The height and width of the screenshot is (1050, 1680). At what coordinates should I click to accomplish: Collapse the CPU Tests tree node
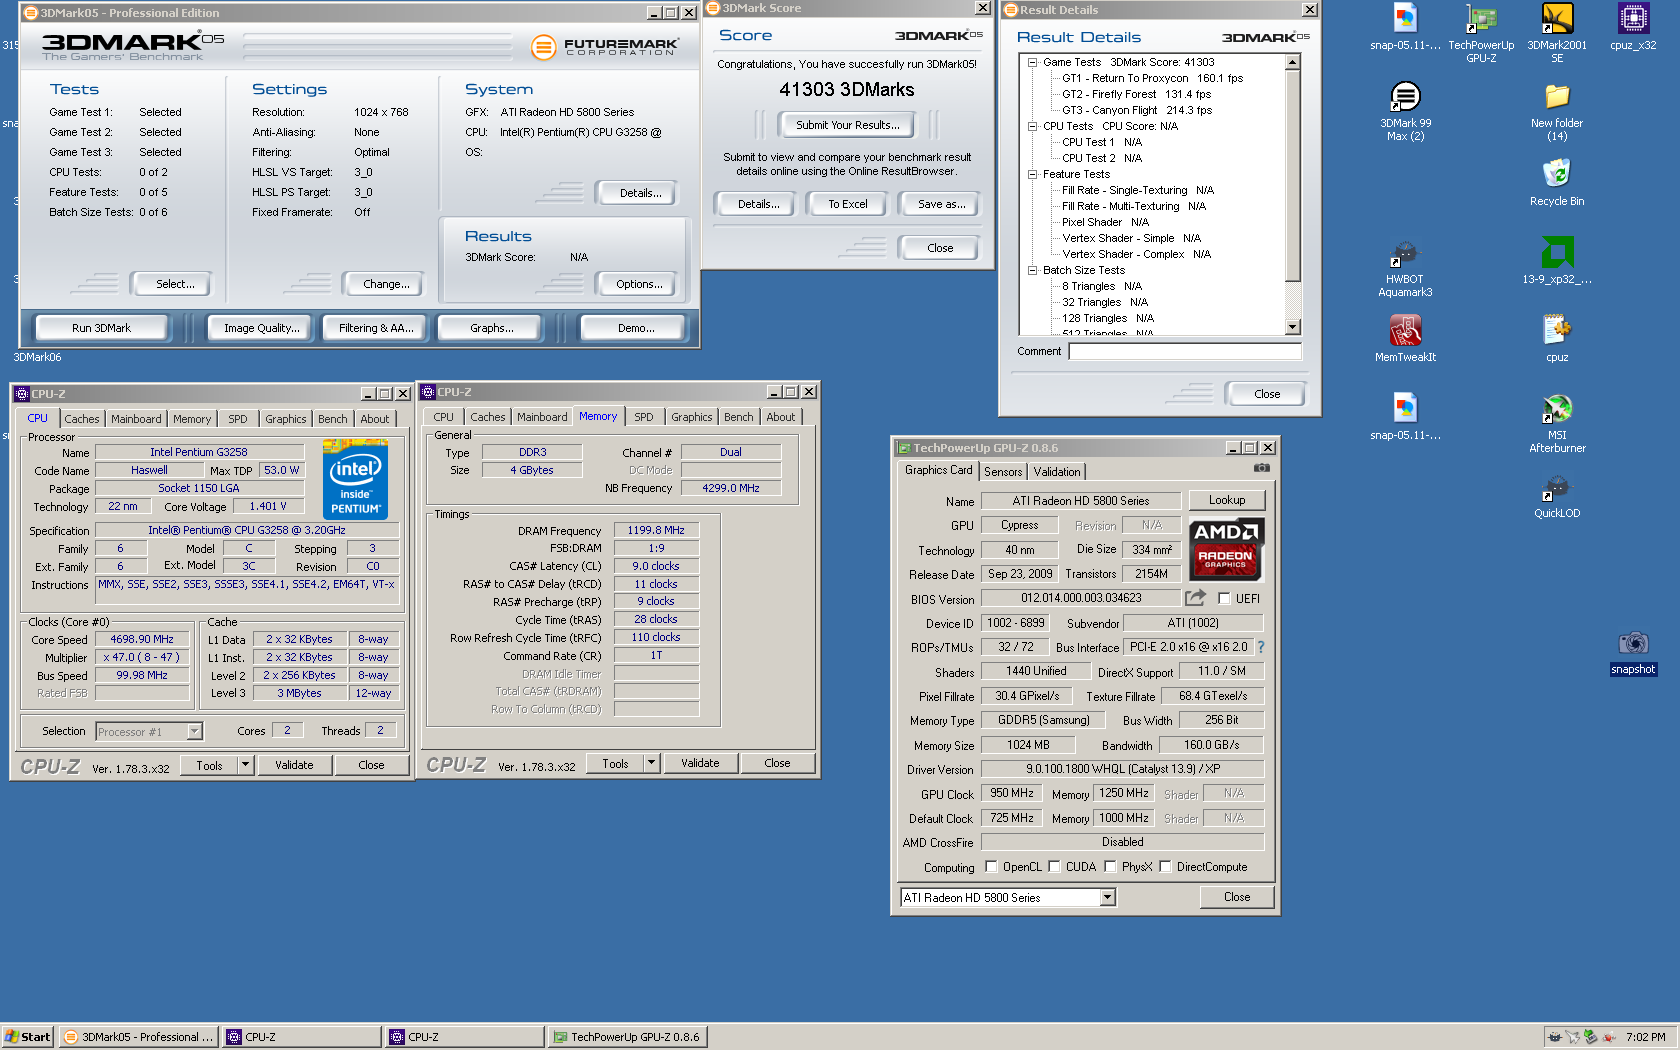click(1032, 126)
